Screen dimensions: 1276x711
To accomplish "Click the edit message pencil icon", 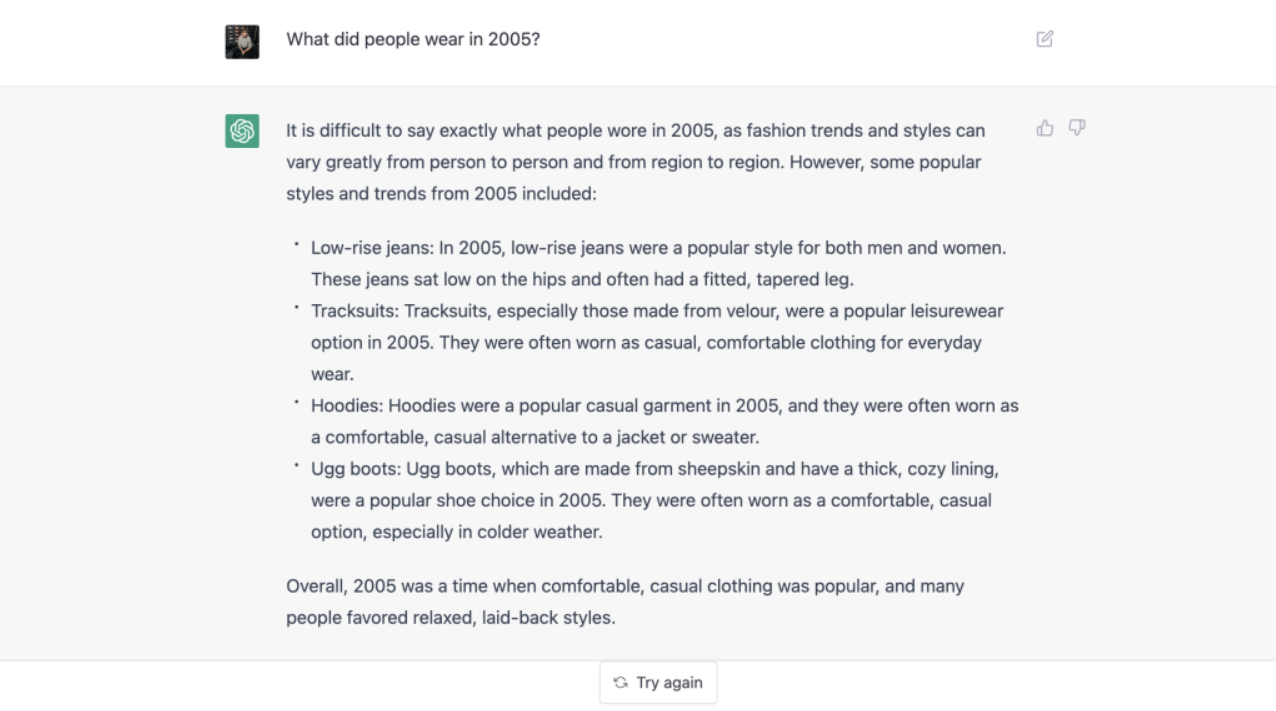I will 1045,39.
